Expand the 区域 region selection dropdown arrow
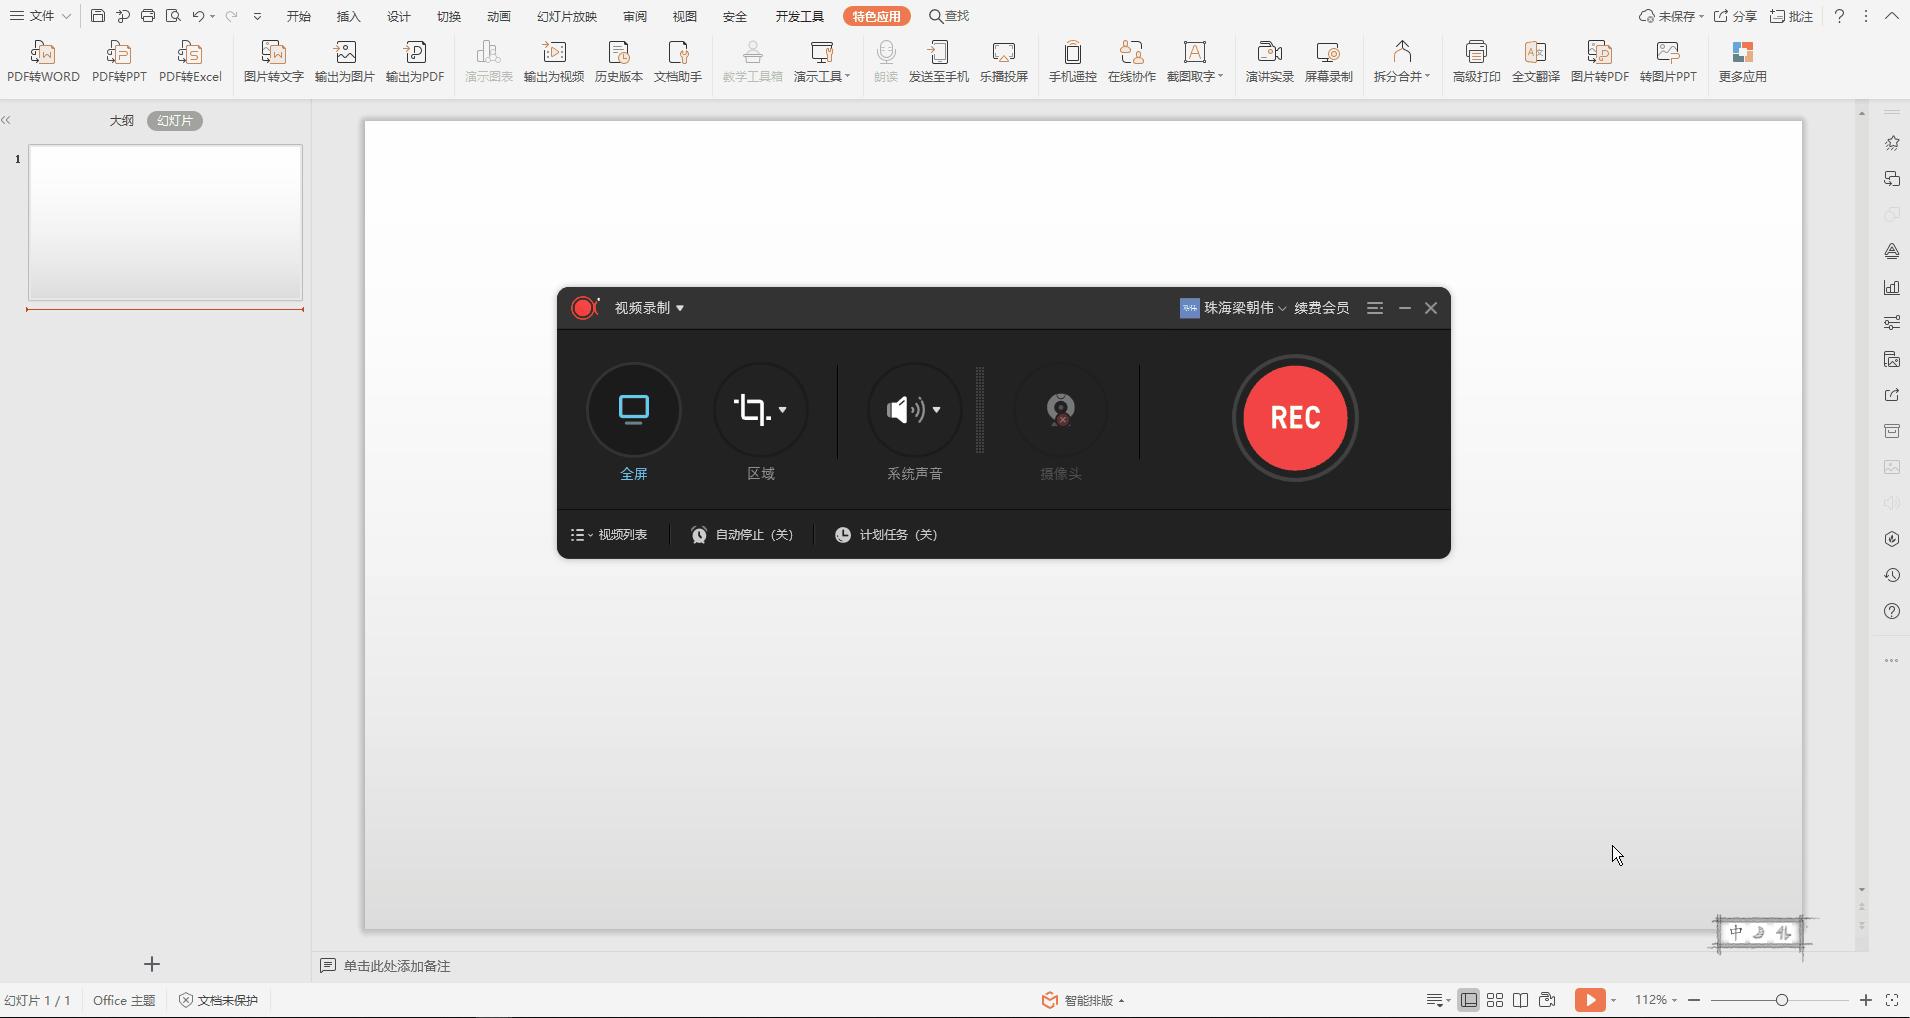The height and width of the screenshot is (1018, 1910). click(782, 410)
